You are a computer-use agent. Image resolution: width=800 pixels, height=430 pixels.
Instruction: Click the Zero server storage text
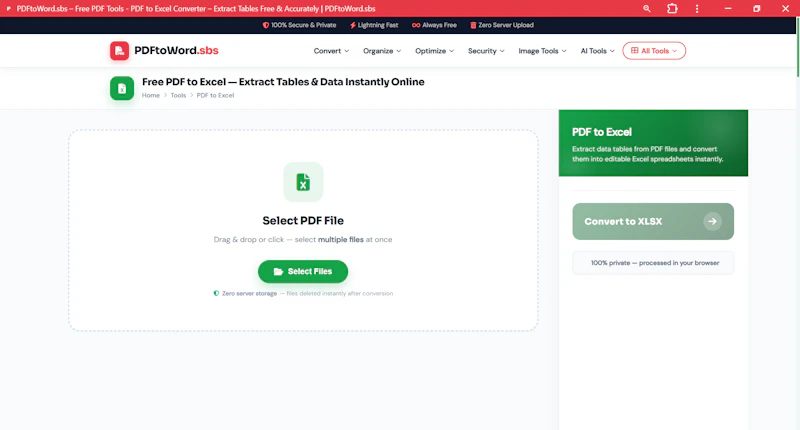click(x=249, y=294)
